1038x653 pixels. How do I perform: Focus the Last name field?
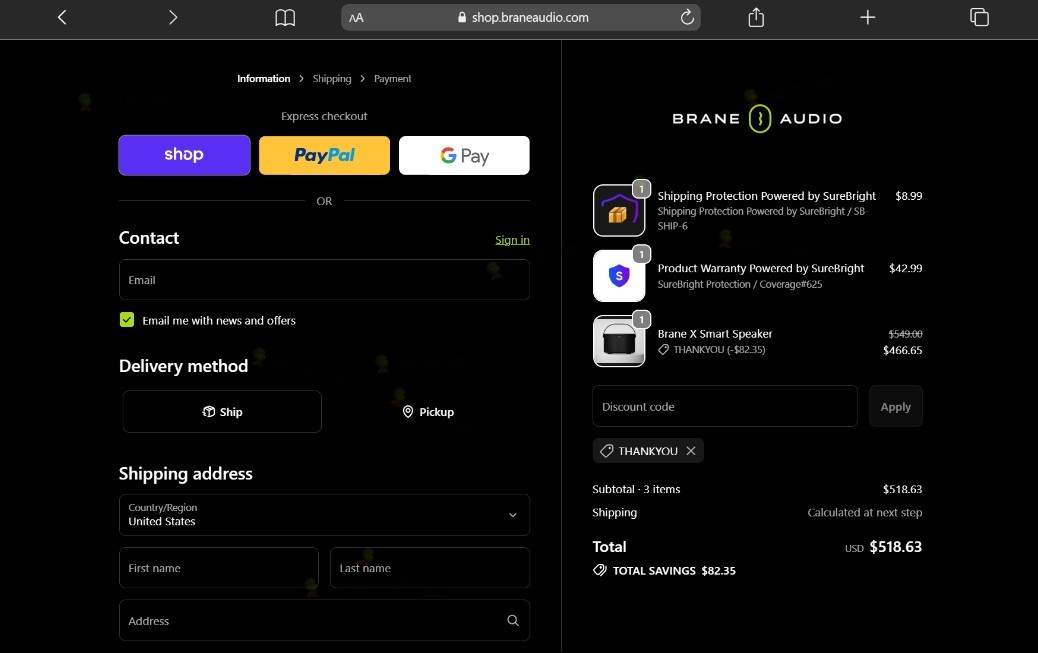click(x=430, y=568)
